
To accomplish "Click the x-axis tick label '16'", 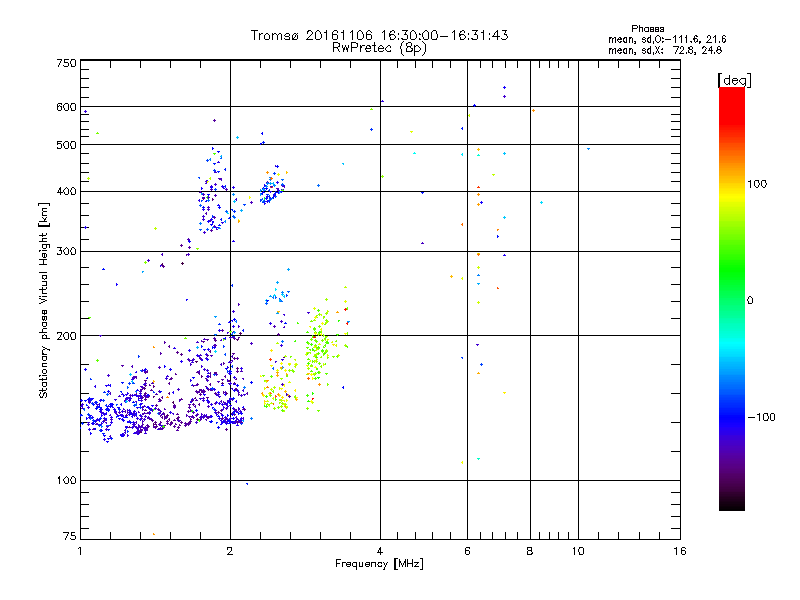I will coord(680,551).
